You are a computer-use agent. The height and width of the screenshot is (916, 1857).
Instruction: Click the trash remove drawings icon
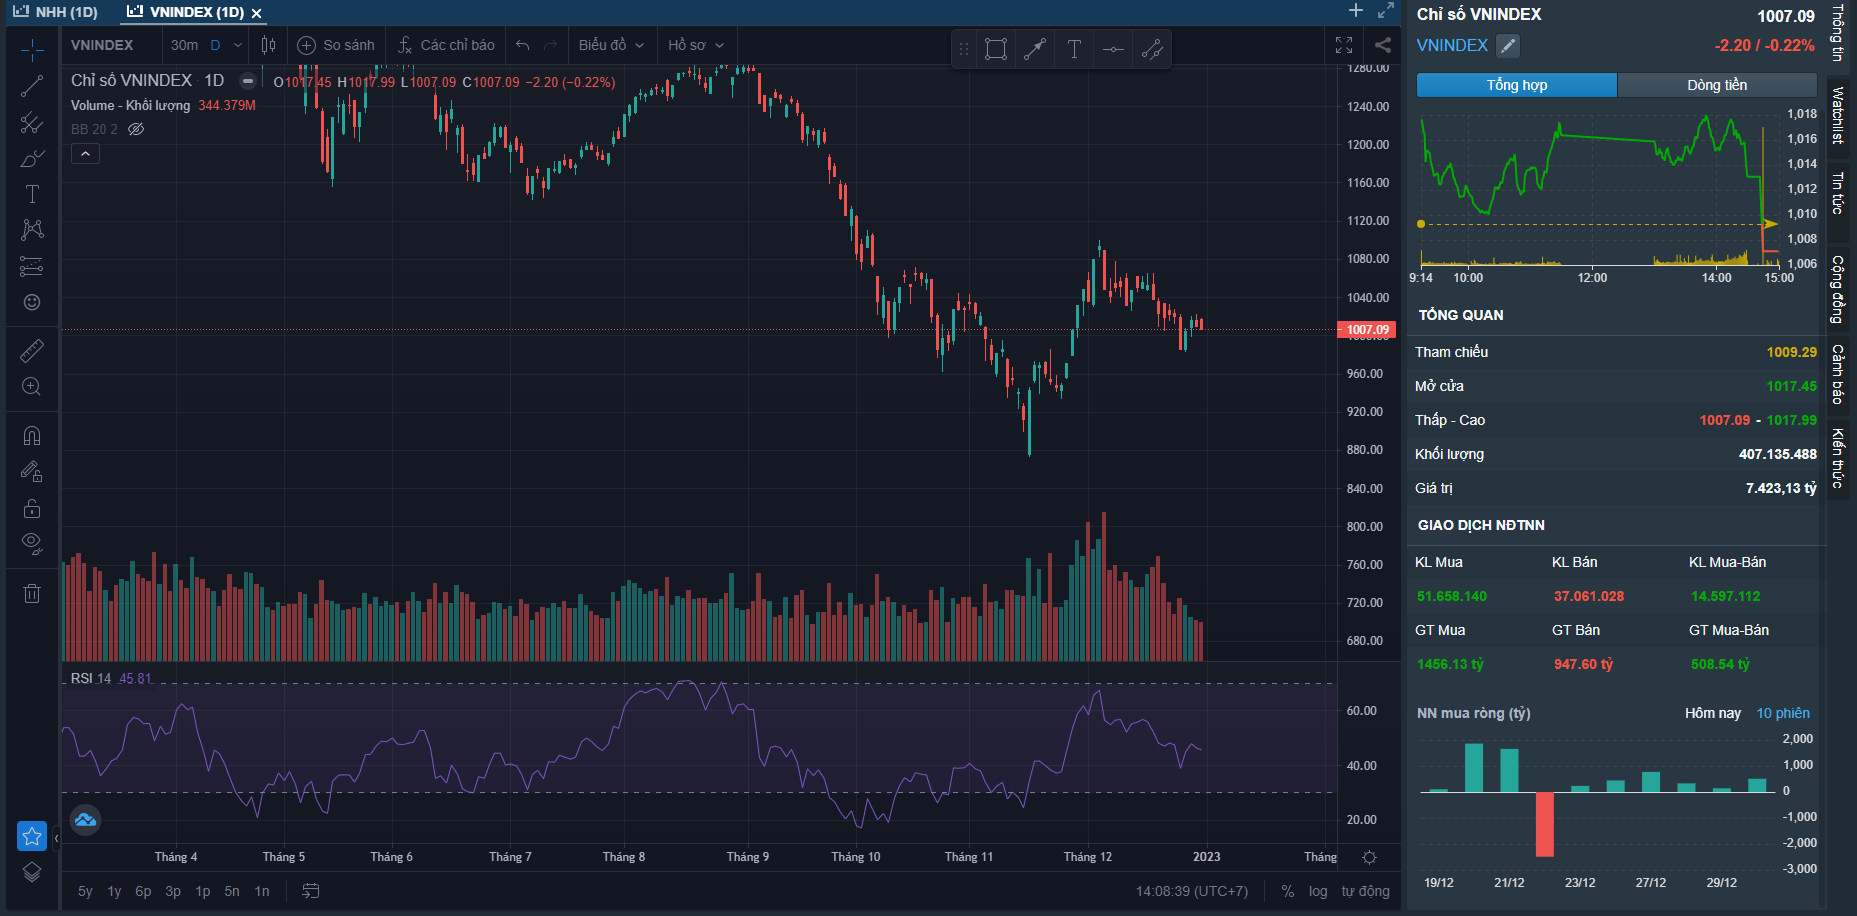pyautogui.click(x=32, y=594)
